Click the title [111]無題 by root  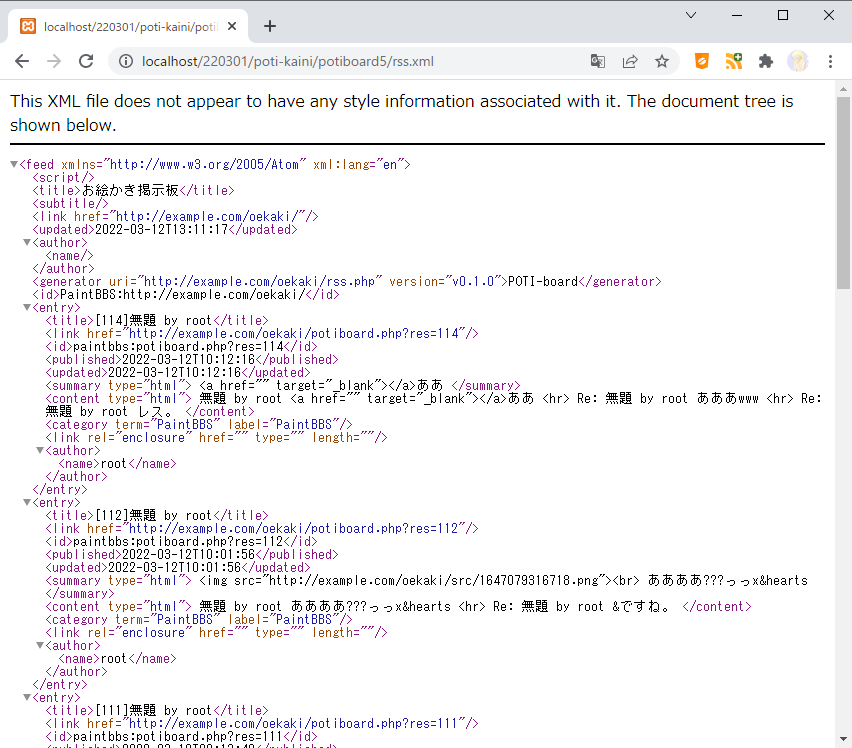[154, 711]
